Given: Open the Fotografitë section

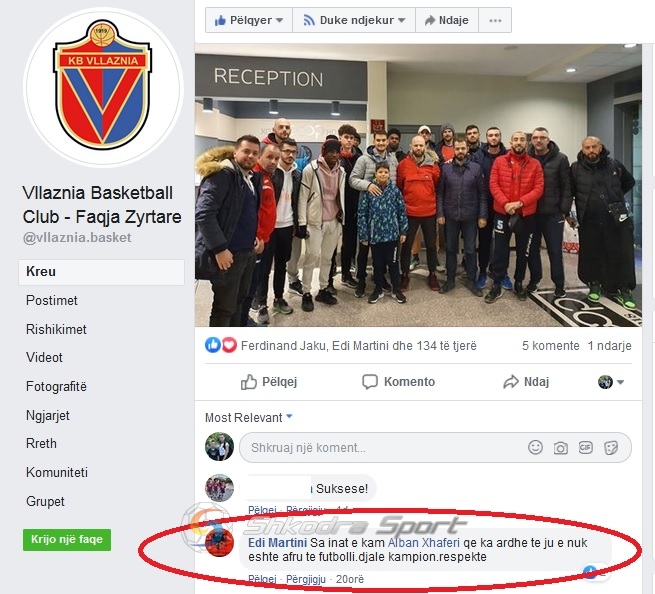Looking at the screenshot, I should coord(56,386).
